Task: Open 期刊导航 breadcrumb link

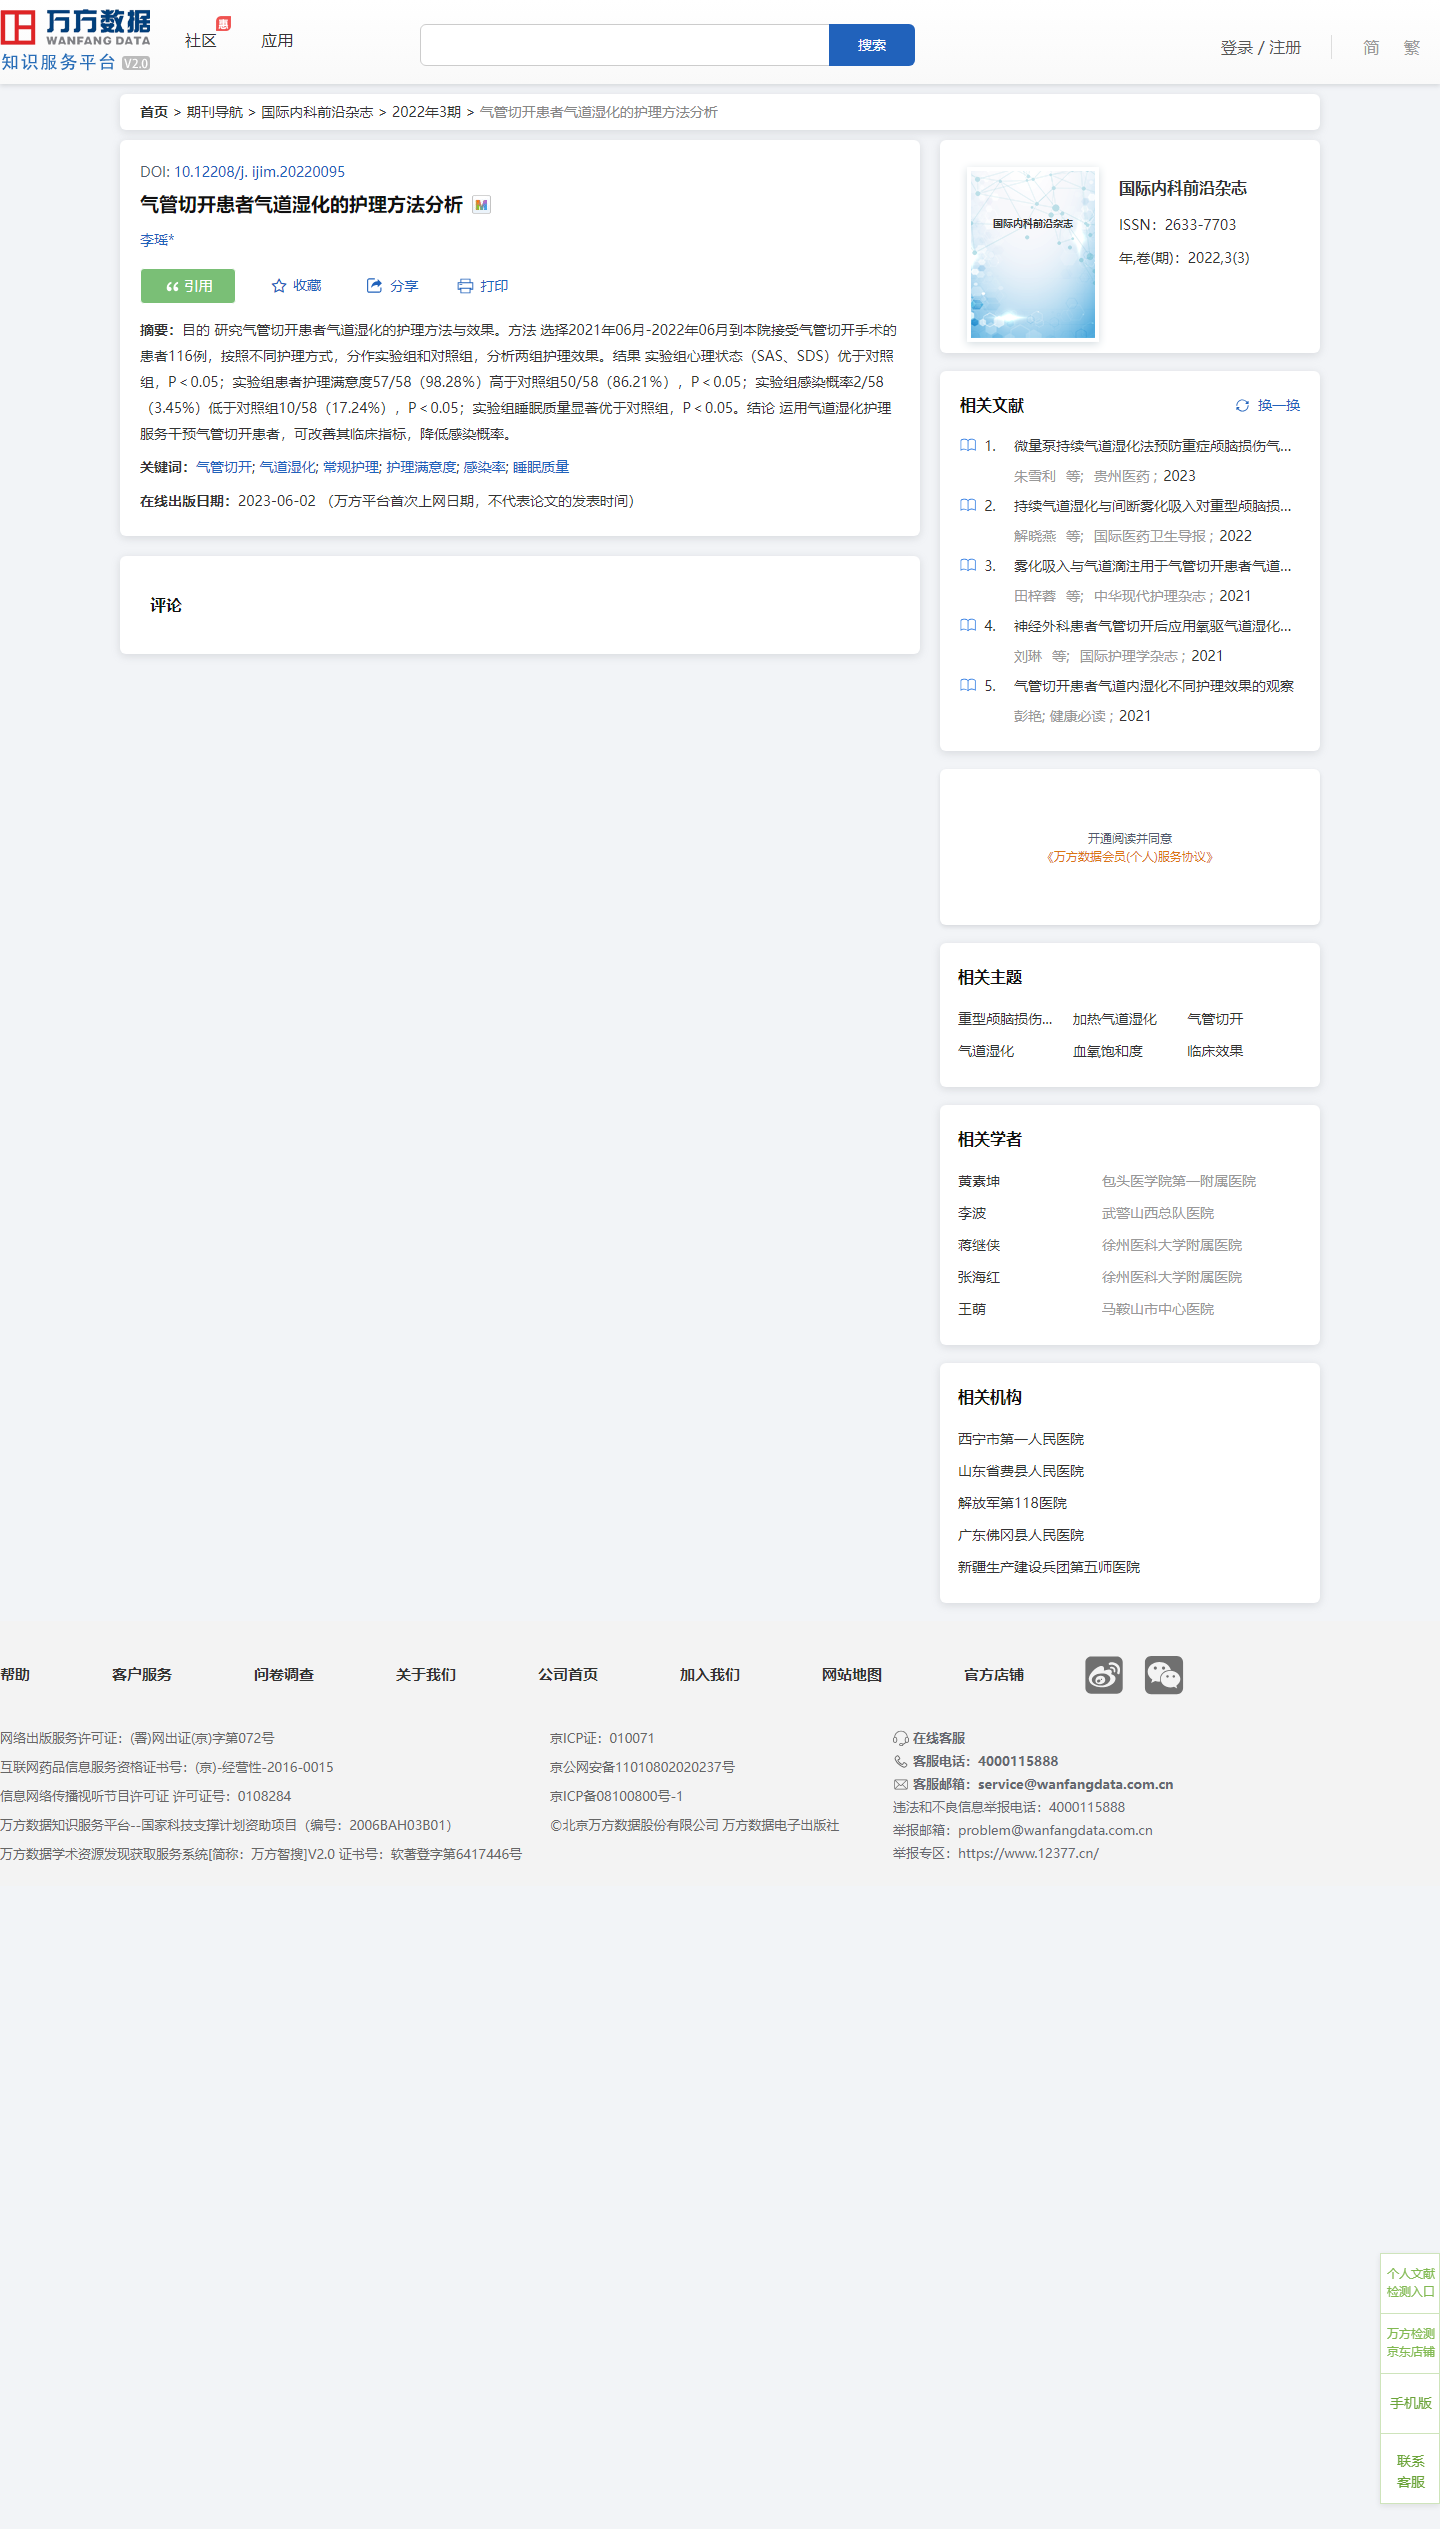Action: pos(215,112)
